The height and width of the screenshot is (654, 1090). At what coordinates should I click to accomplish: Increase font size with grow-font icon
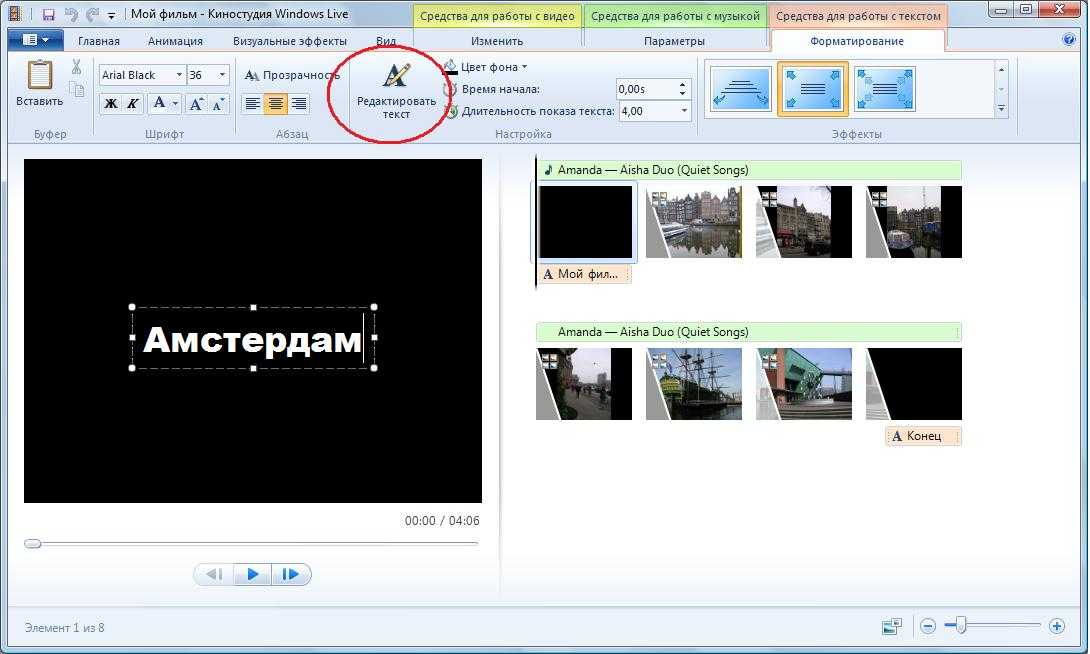197,104
